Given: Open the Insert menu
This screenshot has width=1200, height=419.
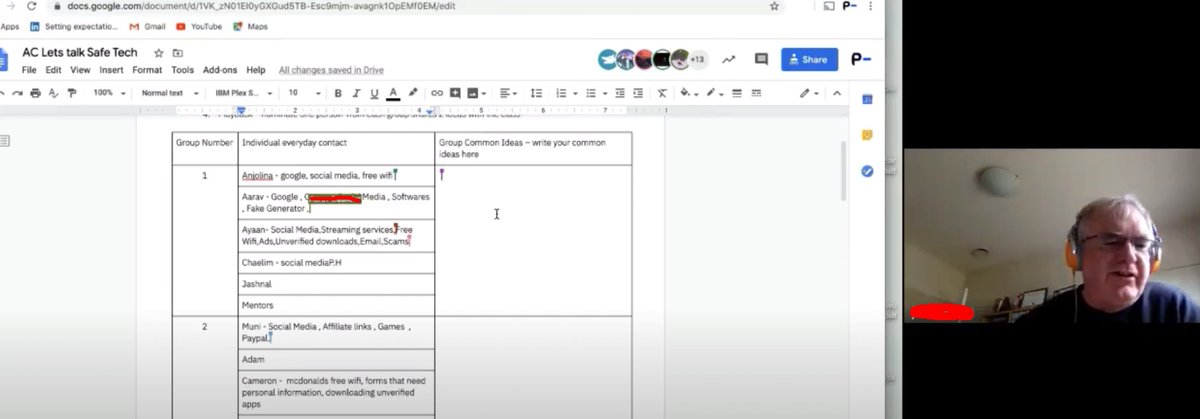Looking at the screenshot, I should click(111, 70).
